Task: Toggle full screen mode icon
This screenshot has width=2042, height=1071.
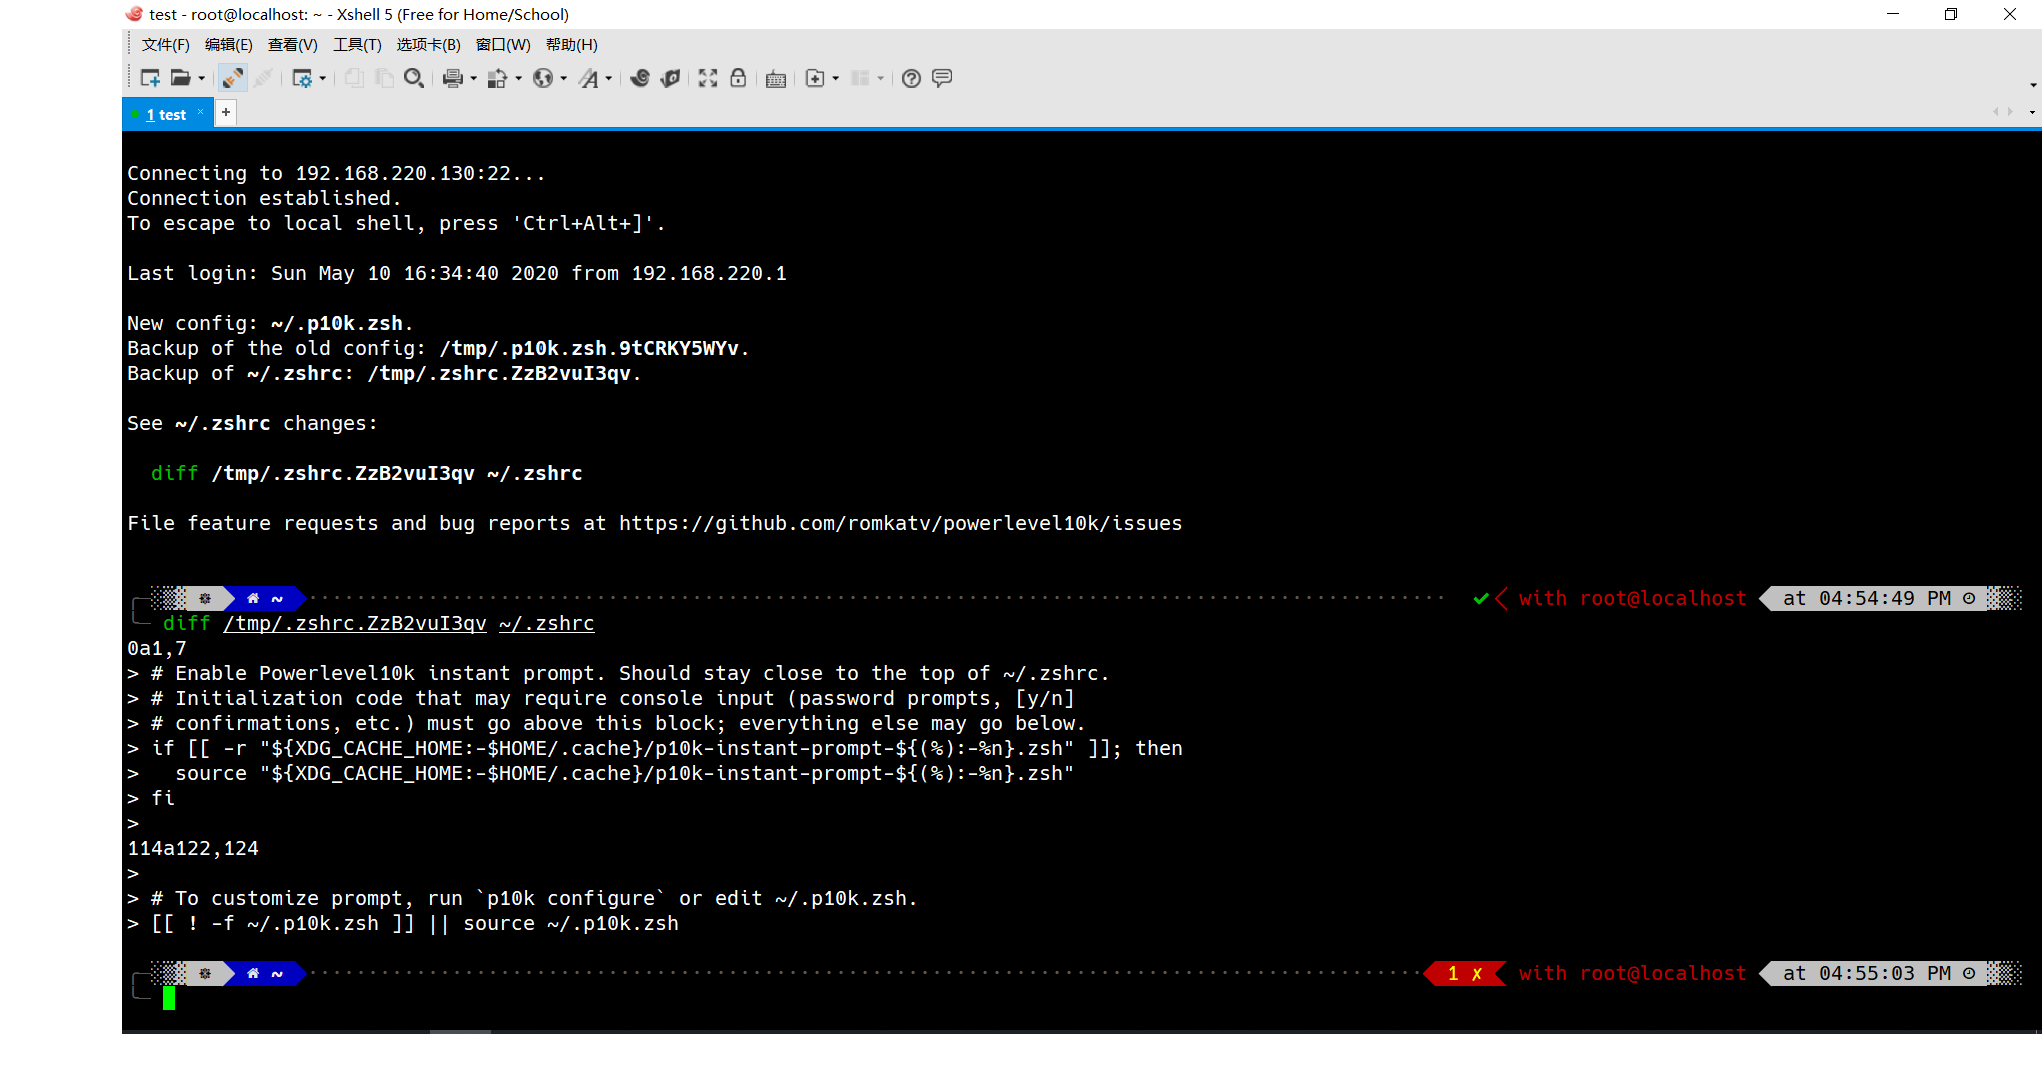Action: pyautogui.click(x=707, y=78)
